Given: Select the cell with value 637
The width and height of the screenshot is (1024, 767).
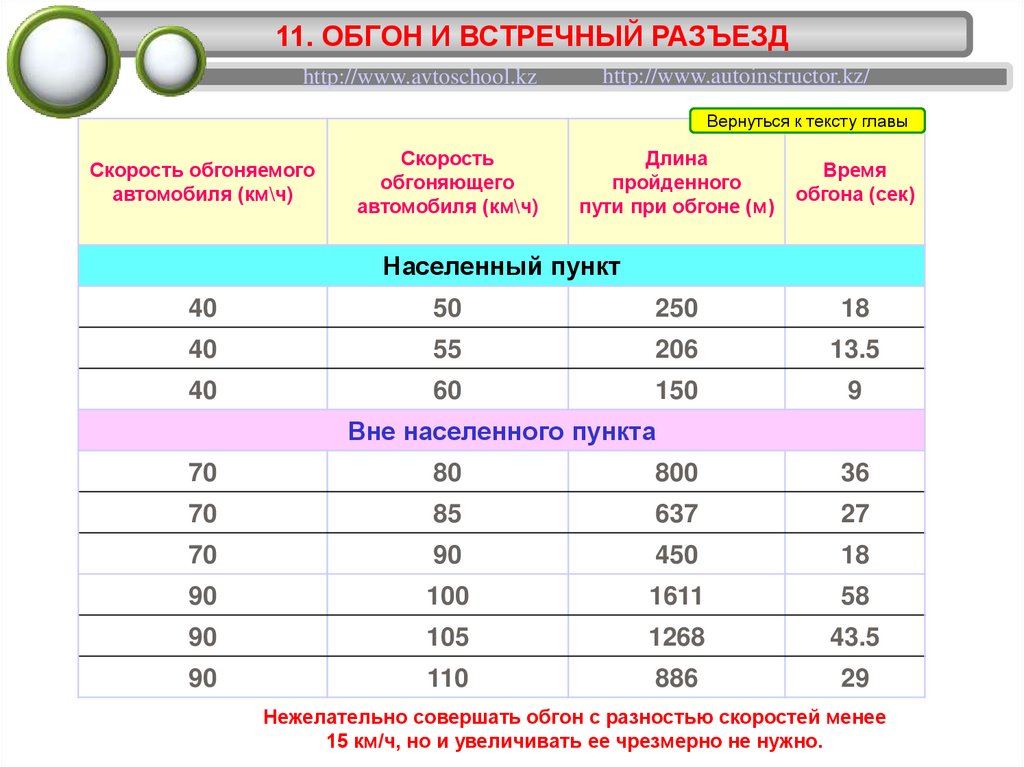Looking at the screenshot, I should click(x=677, y=514).
